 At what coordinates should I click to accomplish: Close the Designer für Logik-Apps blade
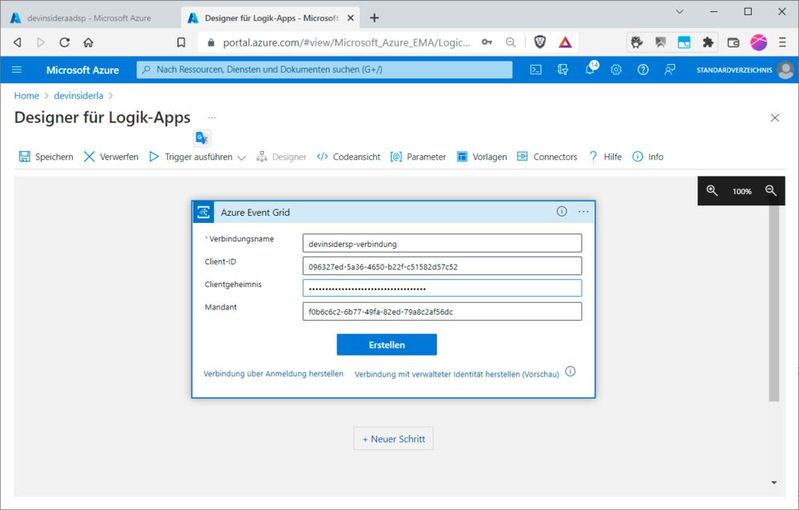coord(775,118)
